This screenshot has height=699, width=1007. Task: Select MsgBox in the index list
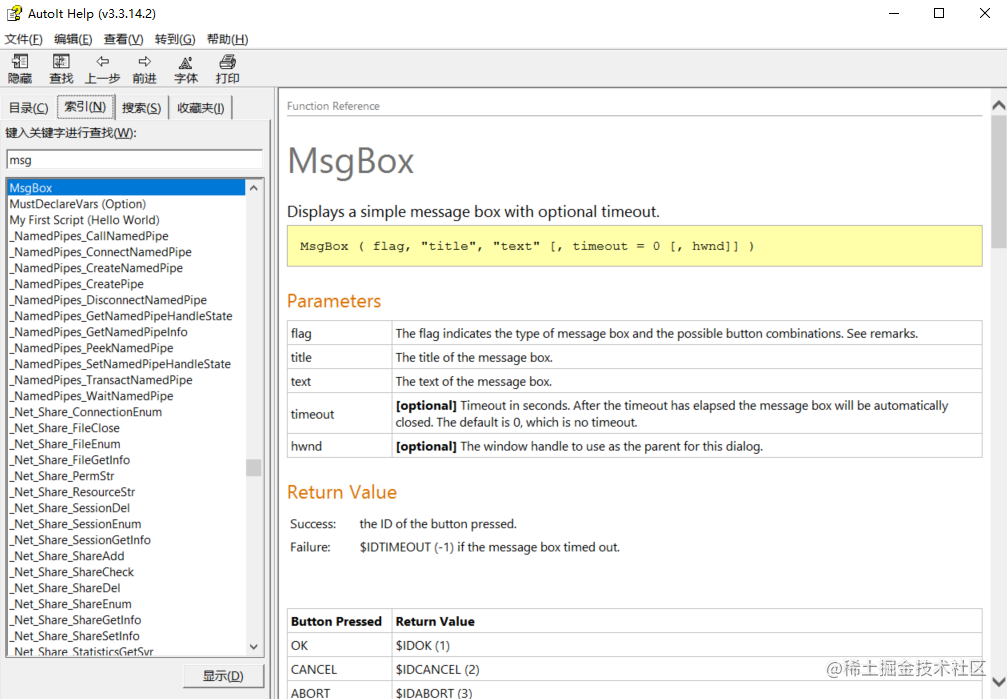click(x=126, y=188)
